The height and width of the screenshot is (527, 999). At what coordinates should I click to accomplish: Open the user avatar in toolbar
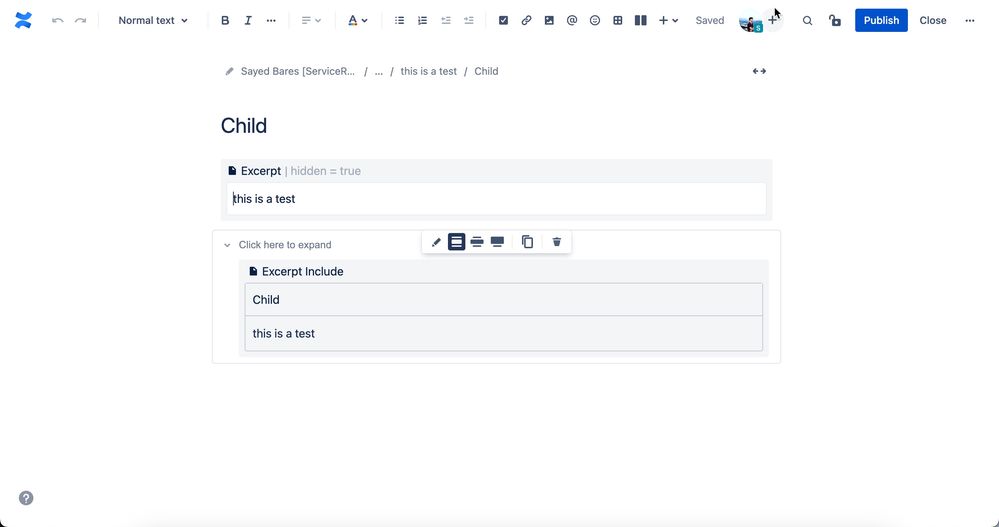pyautogui.click(x=750, y=22)
